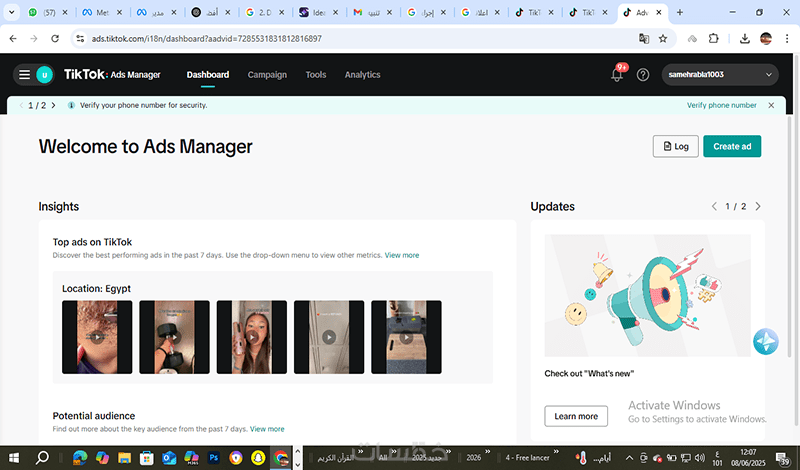Open Photoshop from the taskbar

point(214,458)
